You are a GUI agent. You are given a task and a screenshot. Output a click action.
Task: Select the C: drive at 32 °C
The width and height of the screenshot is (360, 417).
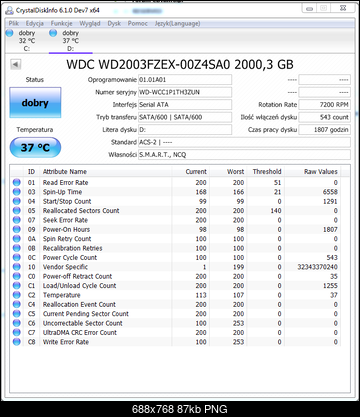[x=22, y=41]
